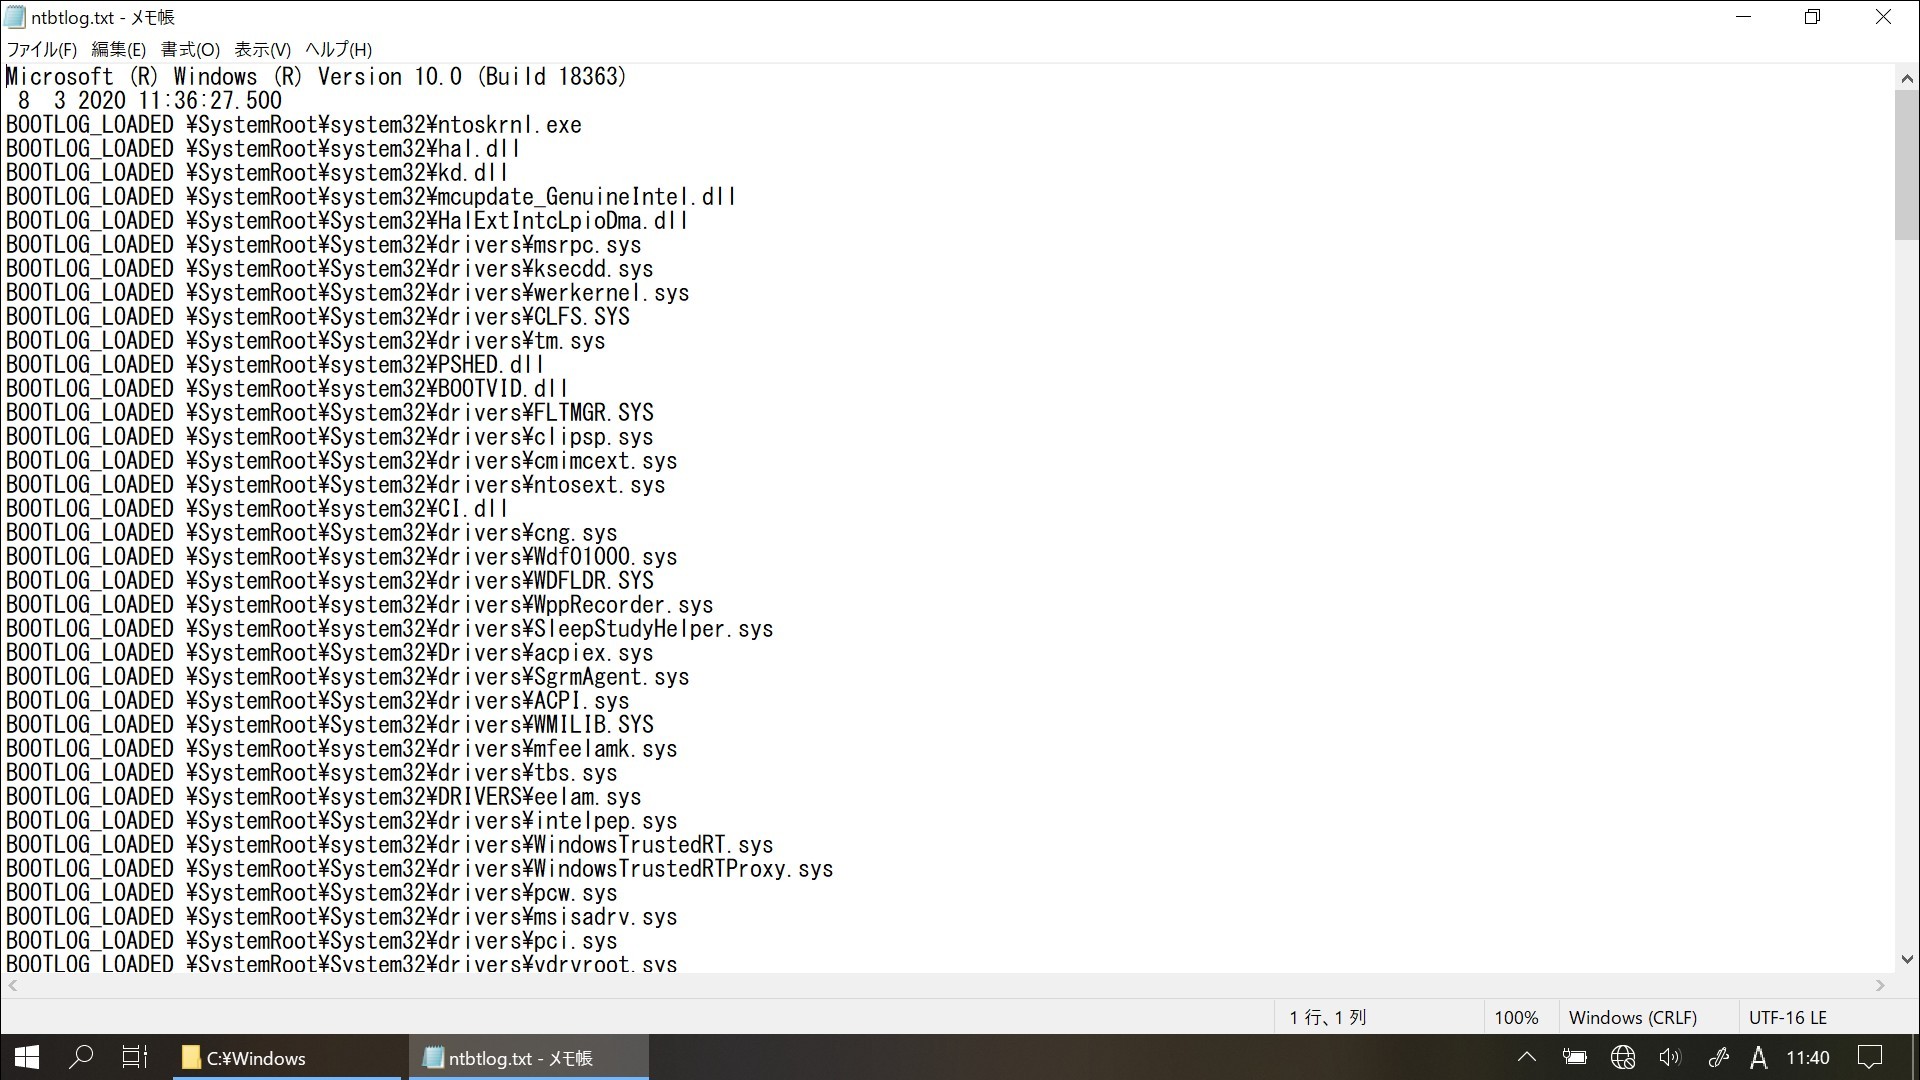Click UTF-16 LE encoding status entry
Image resolution: width=1920 pixels, height=1080 pixels.
coord(1788,1017)
